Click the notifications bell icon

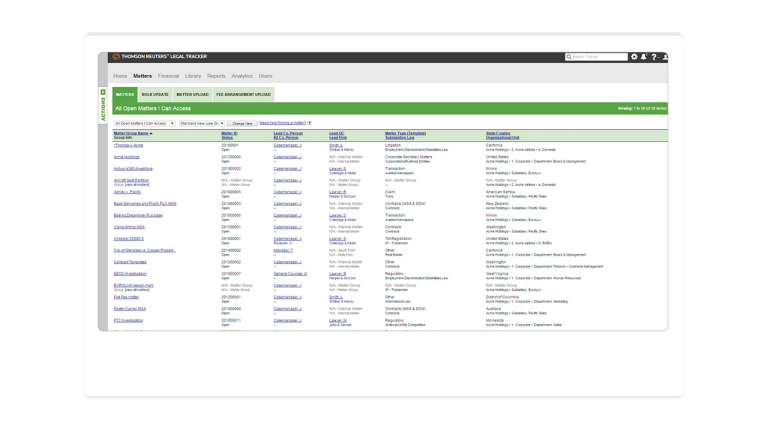644,57
